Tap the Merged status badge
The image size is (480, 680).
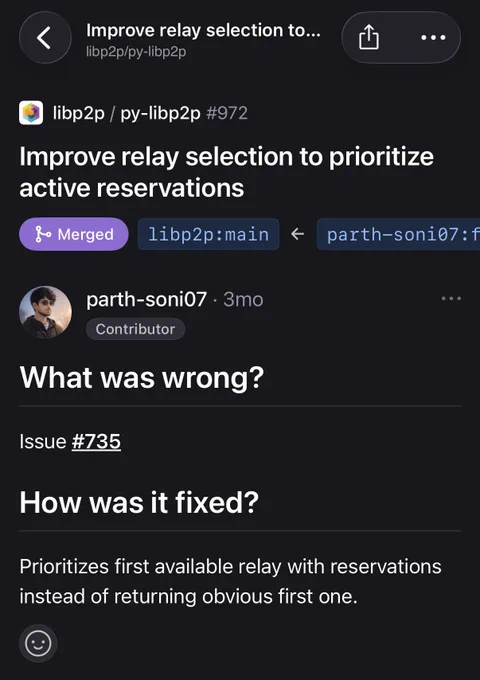click(74, 234)
